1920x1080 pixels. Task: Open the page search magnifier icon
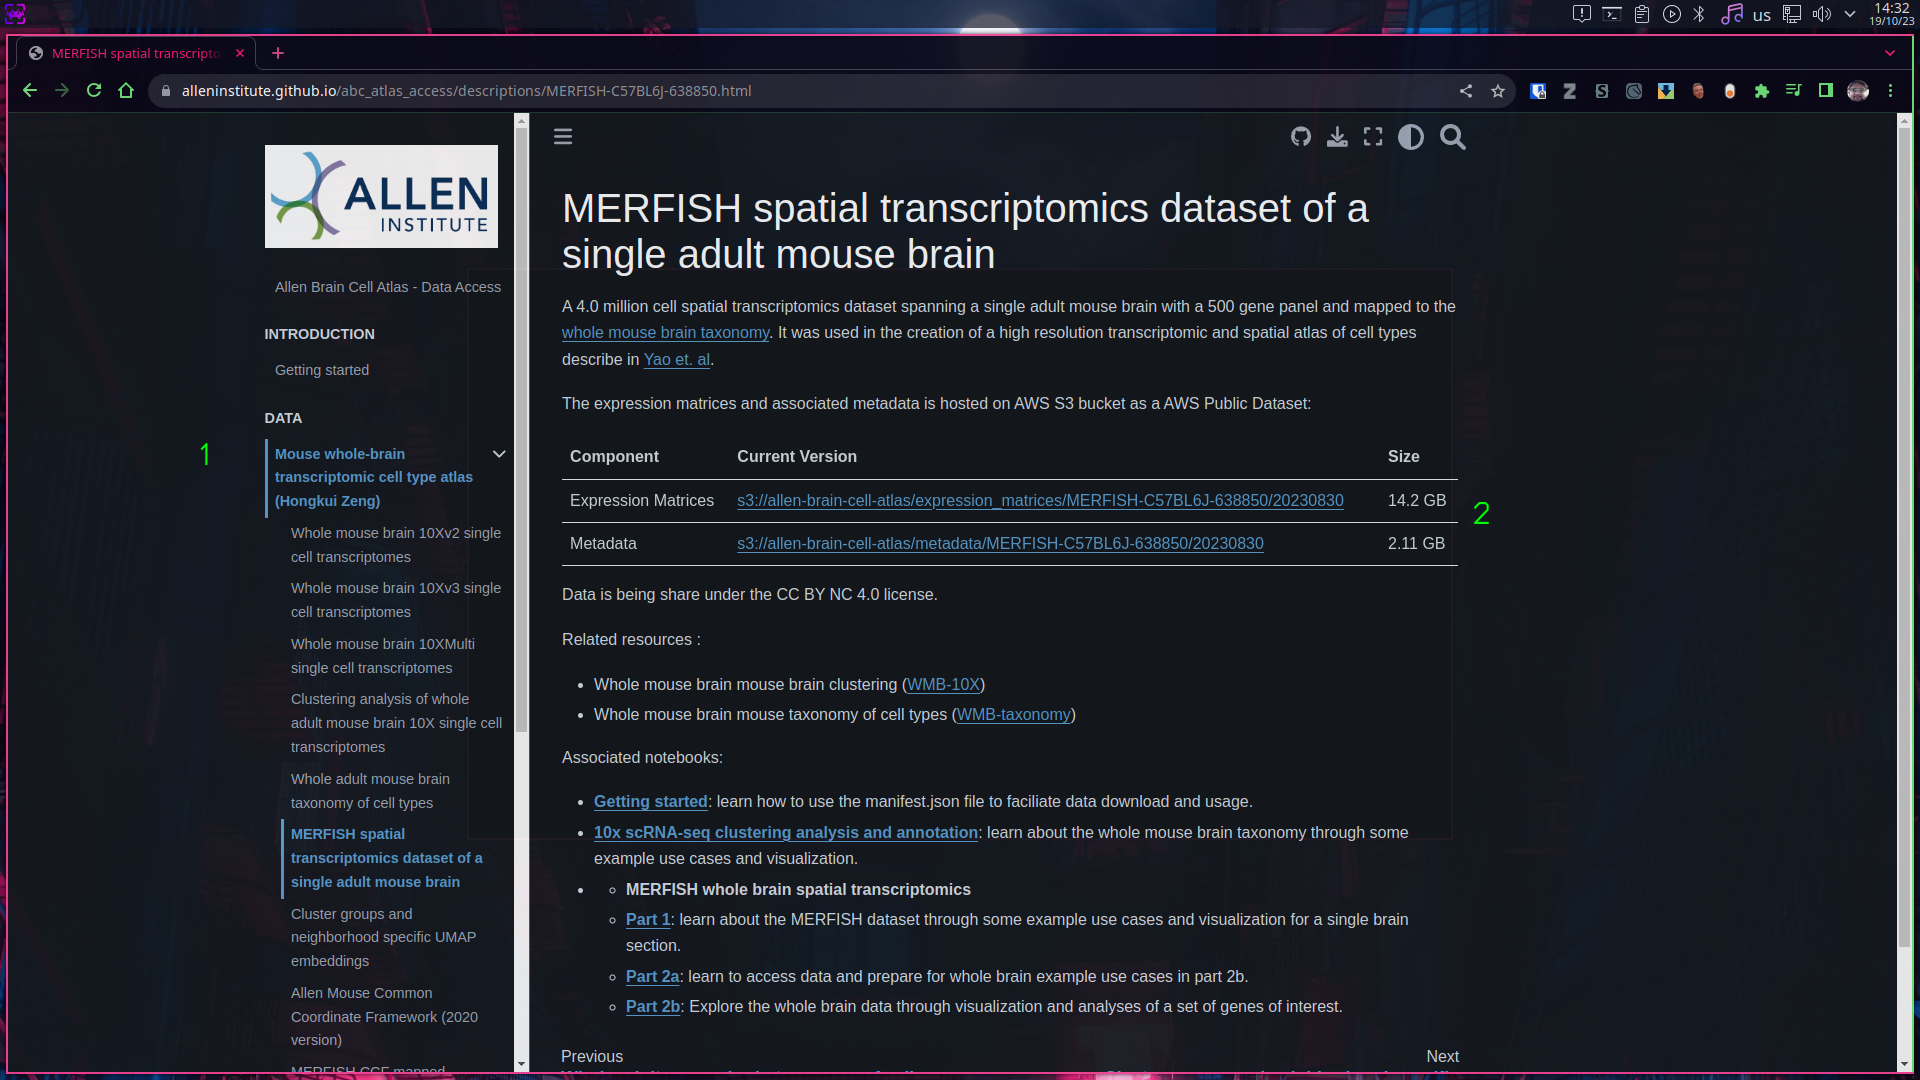point(1453,137)
